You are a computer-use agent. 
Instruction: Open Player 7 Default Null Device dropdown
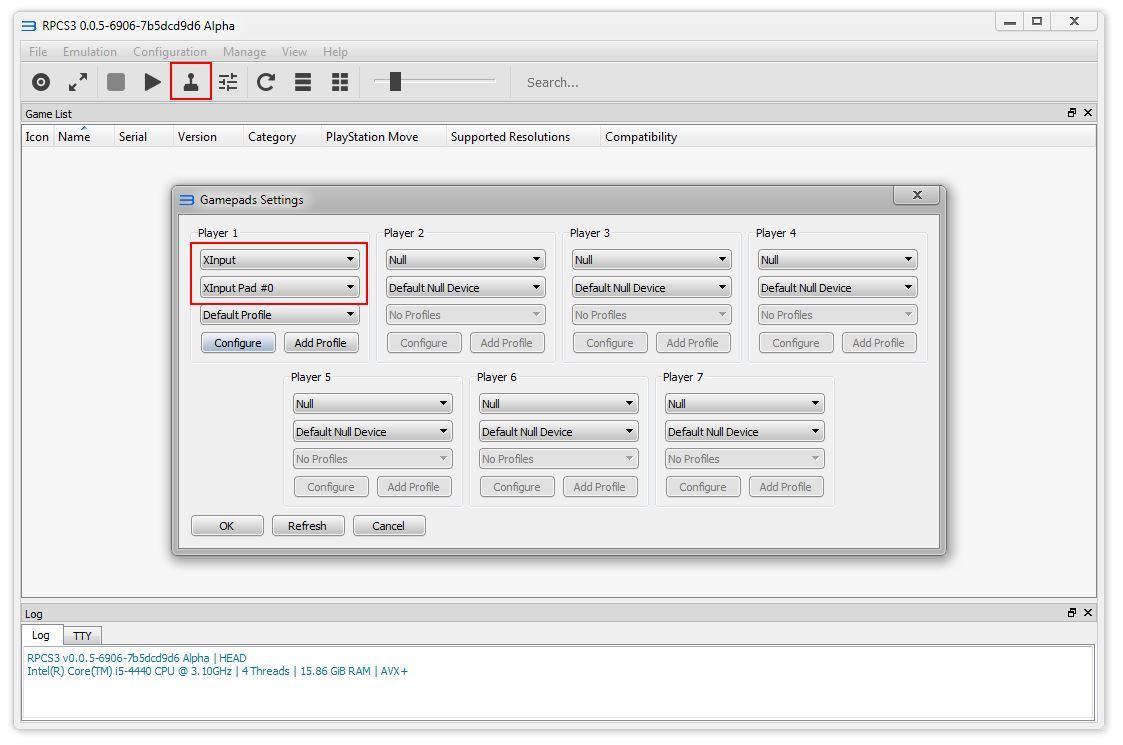[745, 431]
